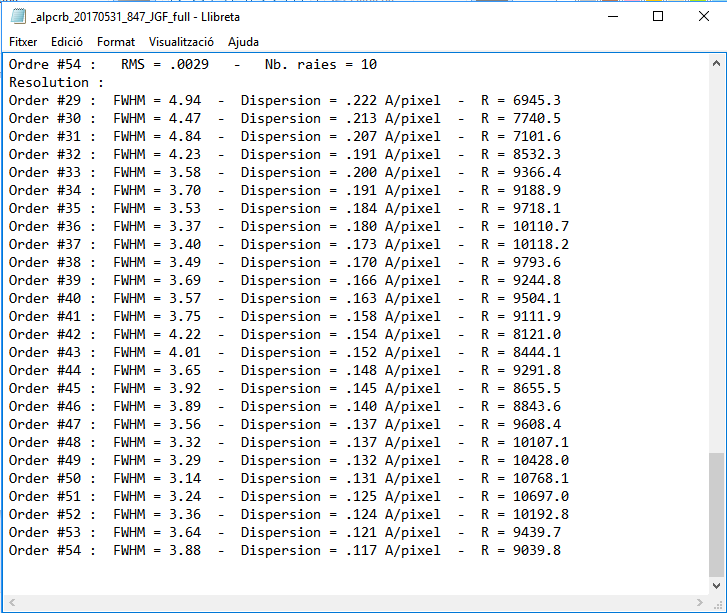This screenshot has height=613, width=728.
Task: Open the Format menu
Action: [116, 42]
